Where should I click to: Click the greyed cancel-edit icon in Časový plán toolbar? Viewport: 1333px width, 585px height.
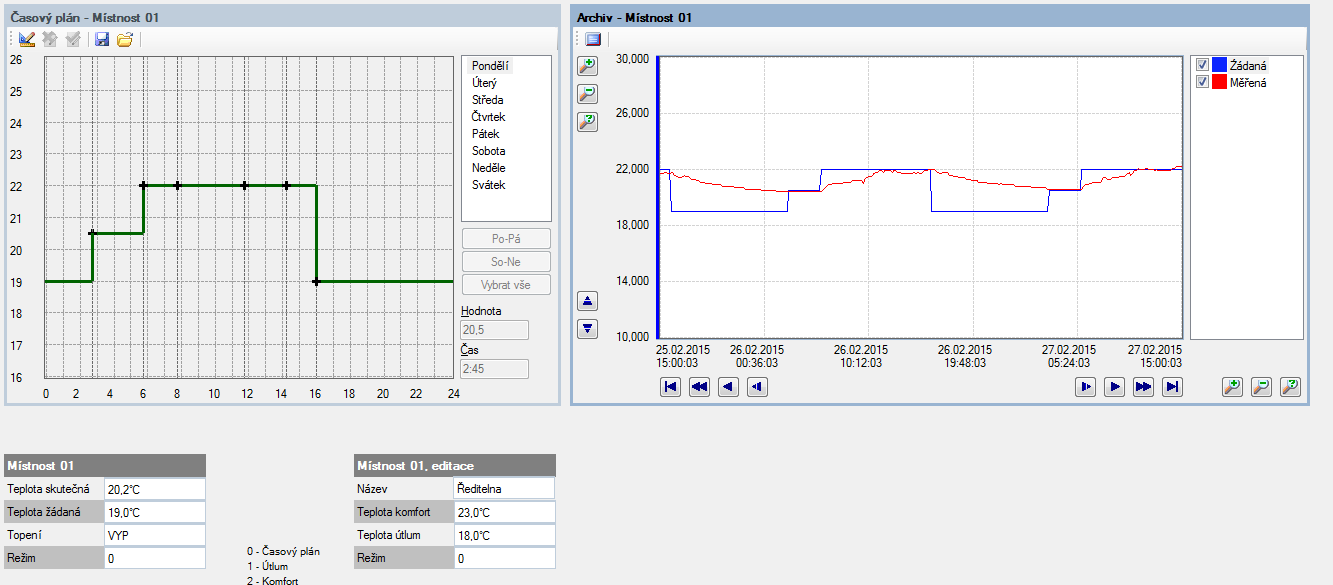pos(50,40)
